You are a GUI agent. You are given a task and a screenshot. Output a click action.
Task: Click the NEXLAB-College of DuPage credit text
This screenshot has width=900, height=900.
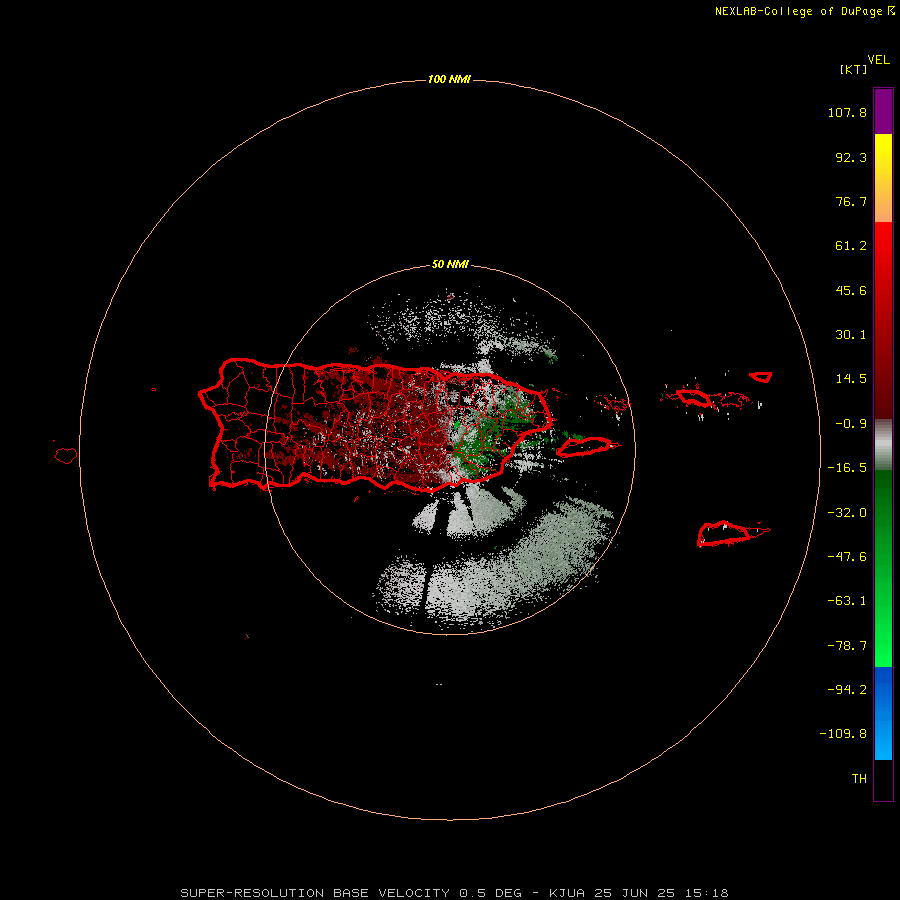804,11
